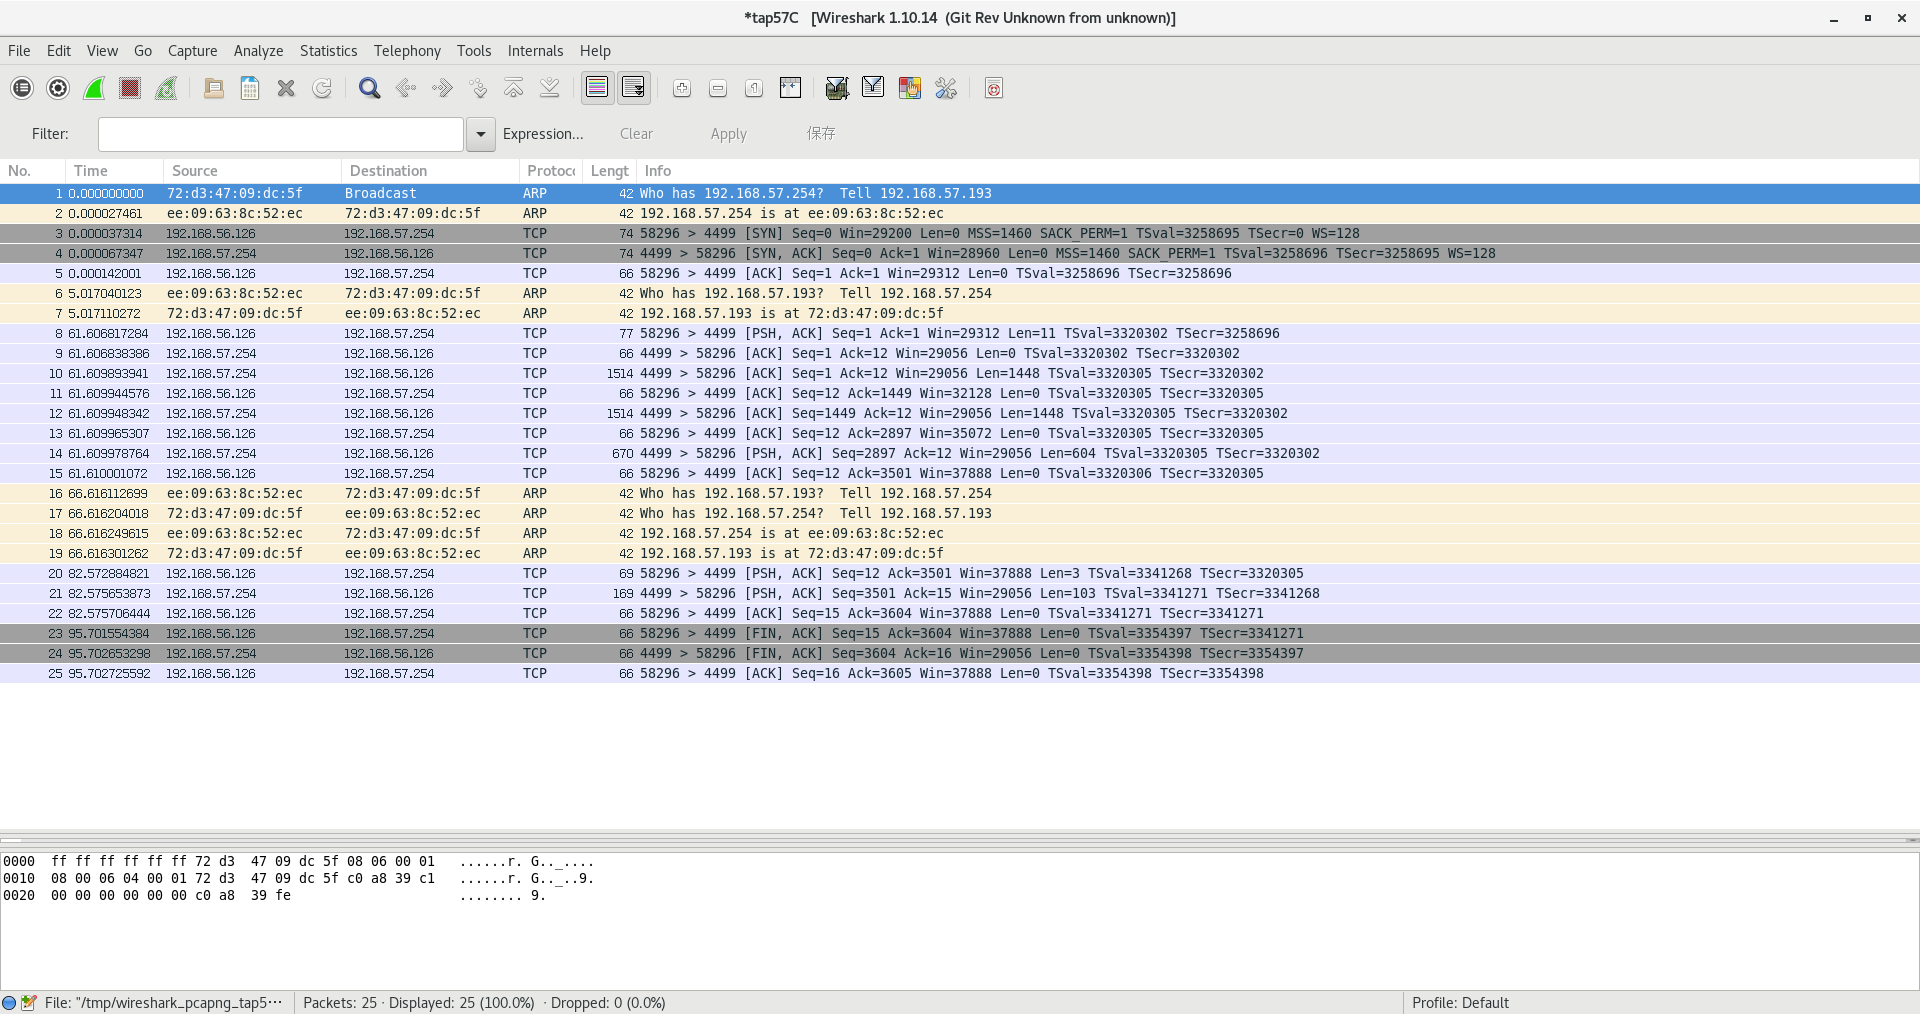Open capture options gear icon
This screenshot has height=1014, width=1920.
tap(58, 88)
